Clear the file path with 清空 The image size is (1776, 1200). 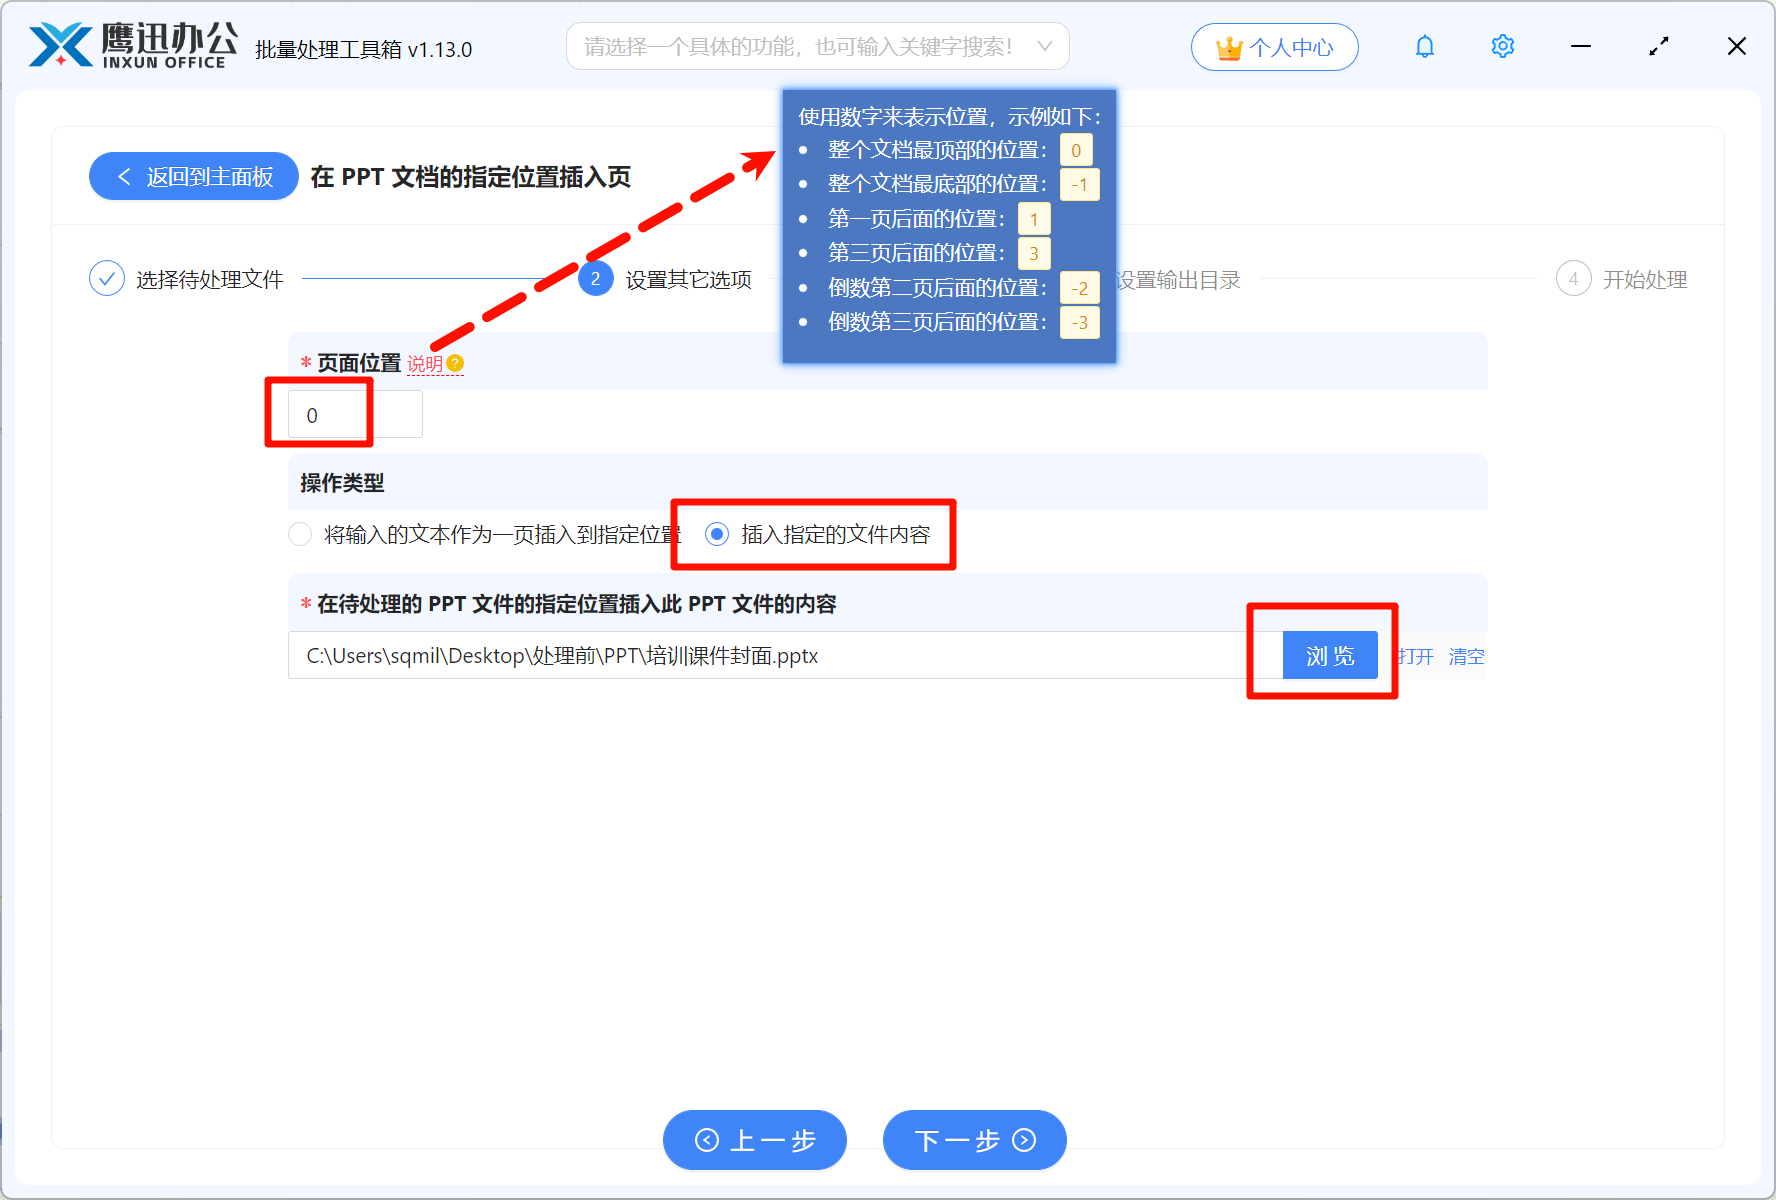[x=1466, y=656]
